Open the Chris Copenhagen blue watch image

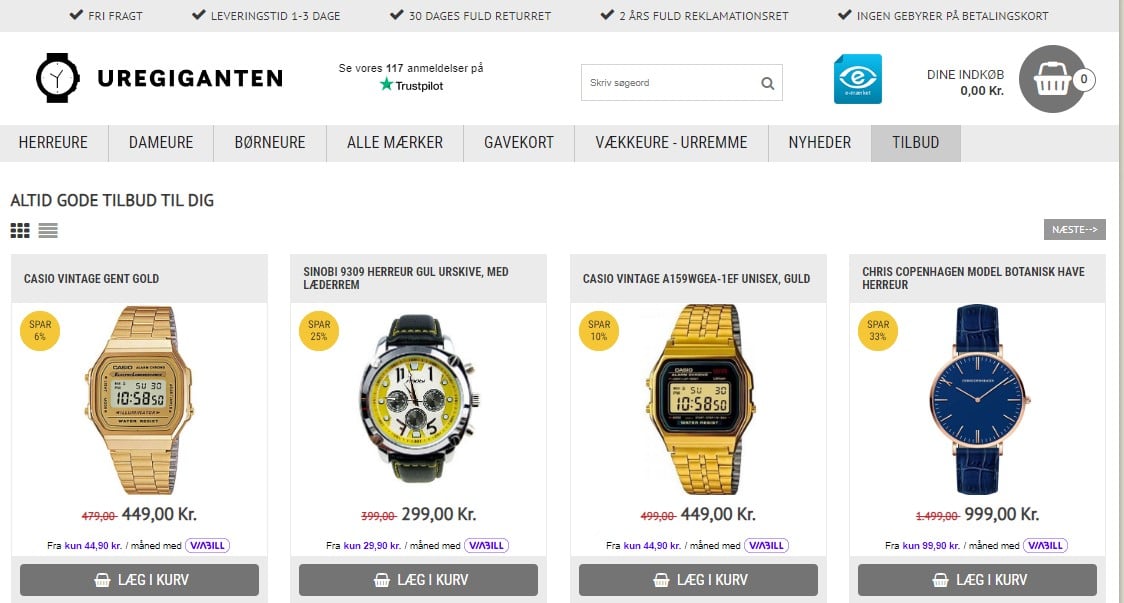tap(978, 399)
